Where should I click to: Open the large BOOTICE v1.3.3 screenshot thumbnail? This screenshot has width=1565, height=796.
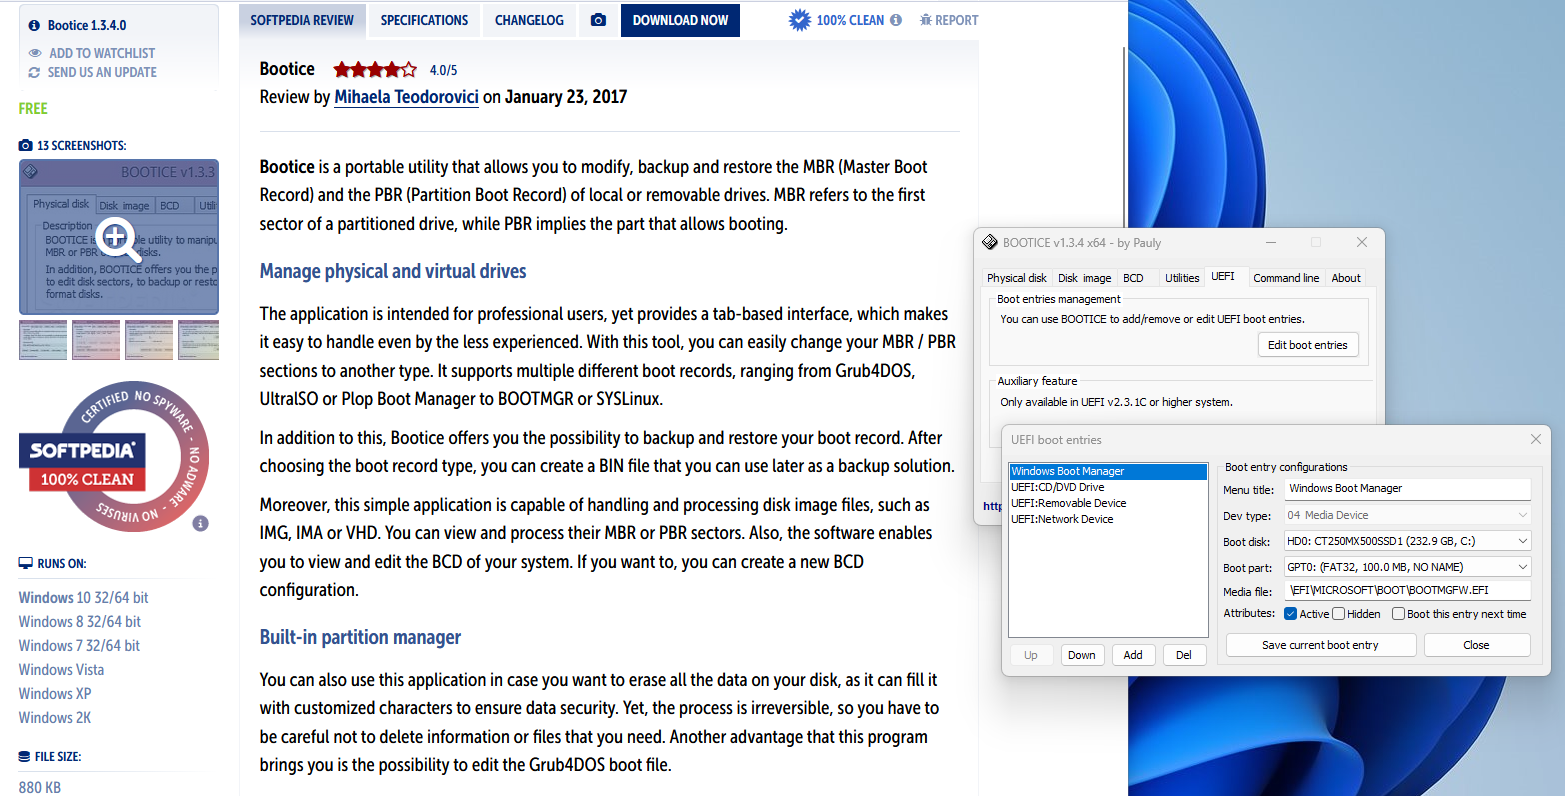click(x=118, y=237)
